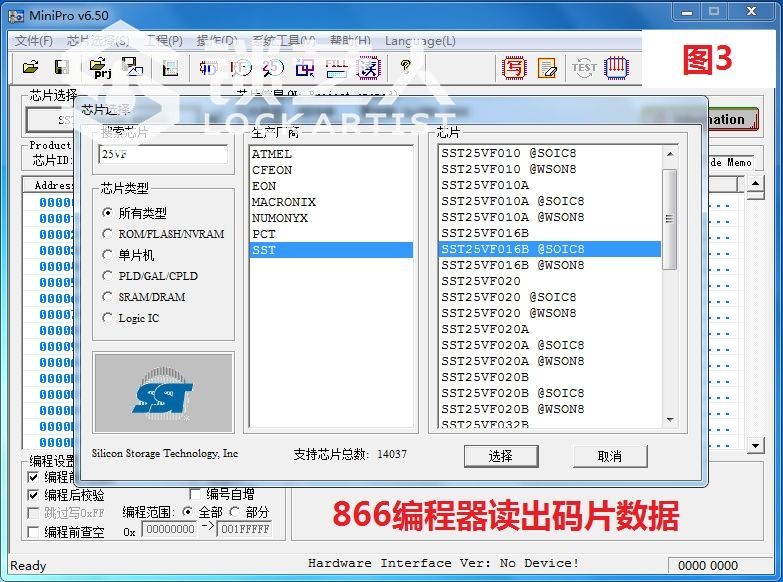This screenshot has width=783, height=582.
Task: Click the MiniPro title bar app icon
Action: click(16, 15)
